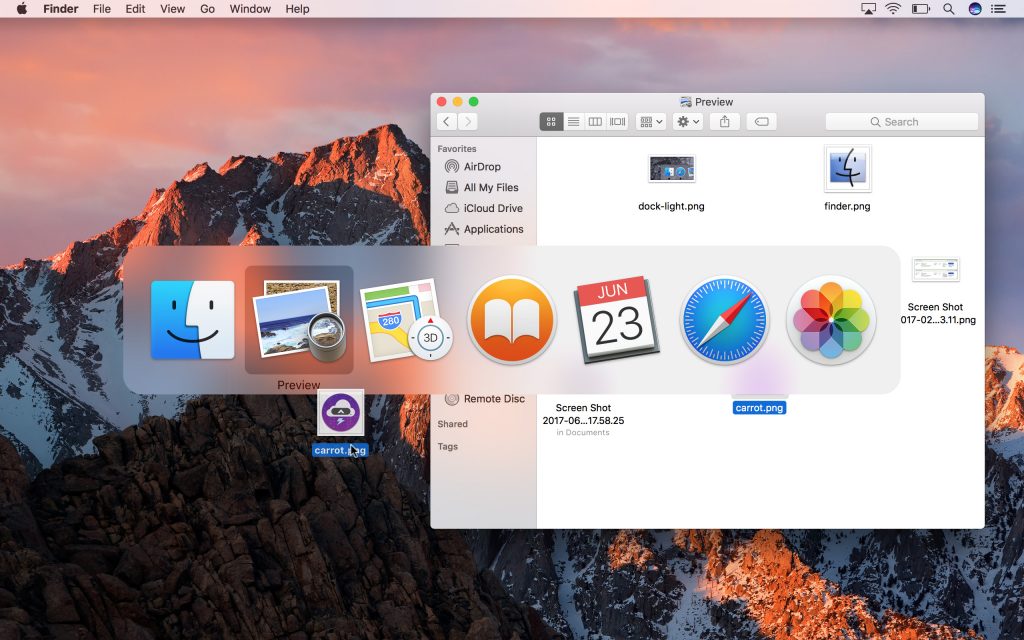Click the Share toolbar button
The width and height of the screenshot is (1024, 640).
pyautogui.click(x=724, y=121)
